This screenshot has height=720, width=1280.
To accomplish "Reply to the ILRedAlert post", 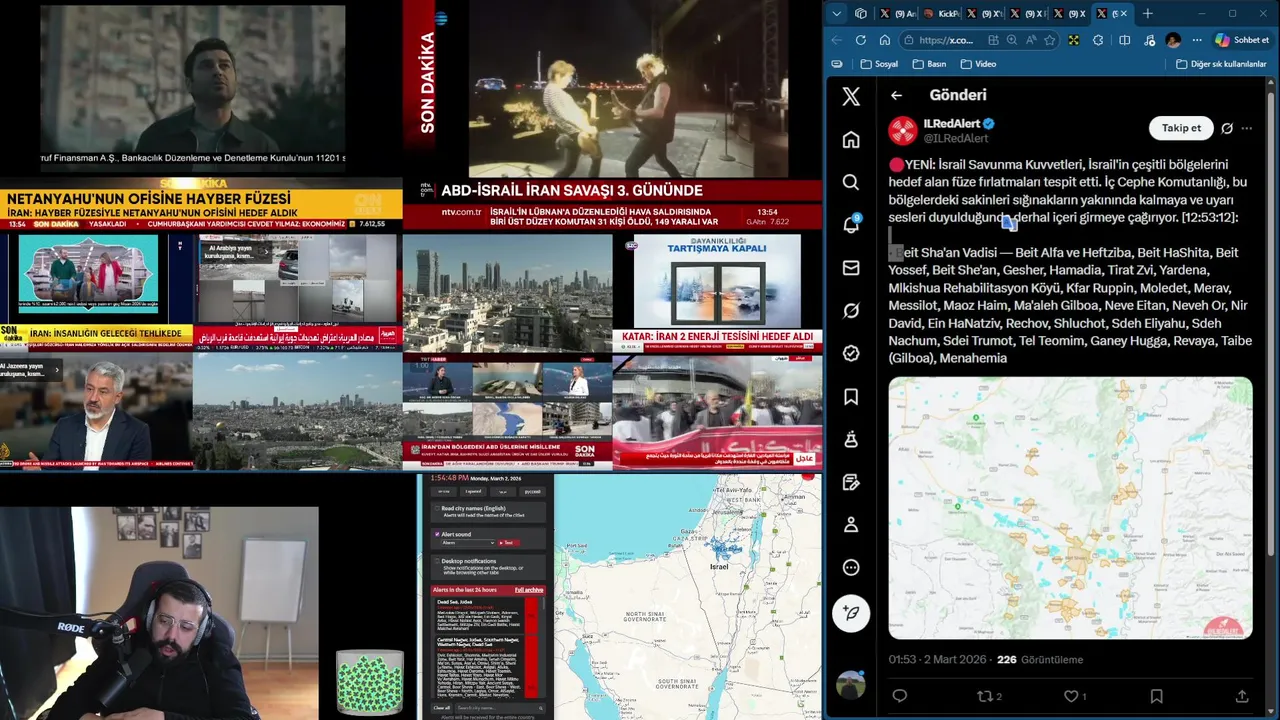I will click(x=899, y=696).
